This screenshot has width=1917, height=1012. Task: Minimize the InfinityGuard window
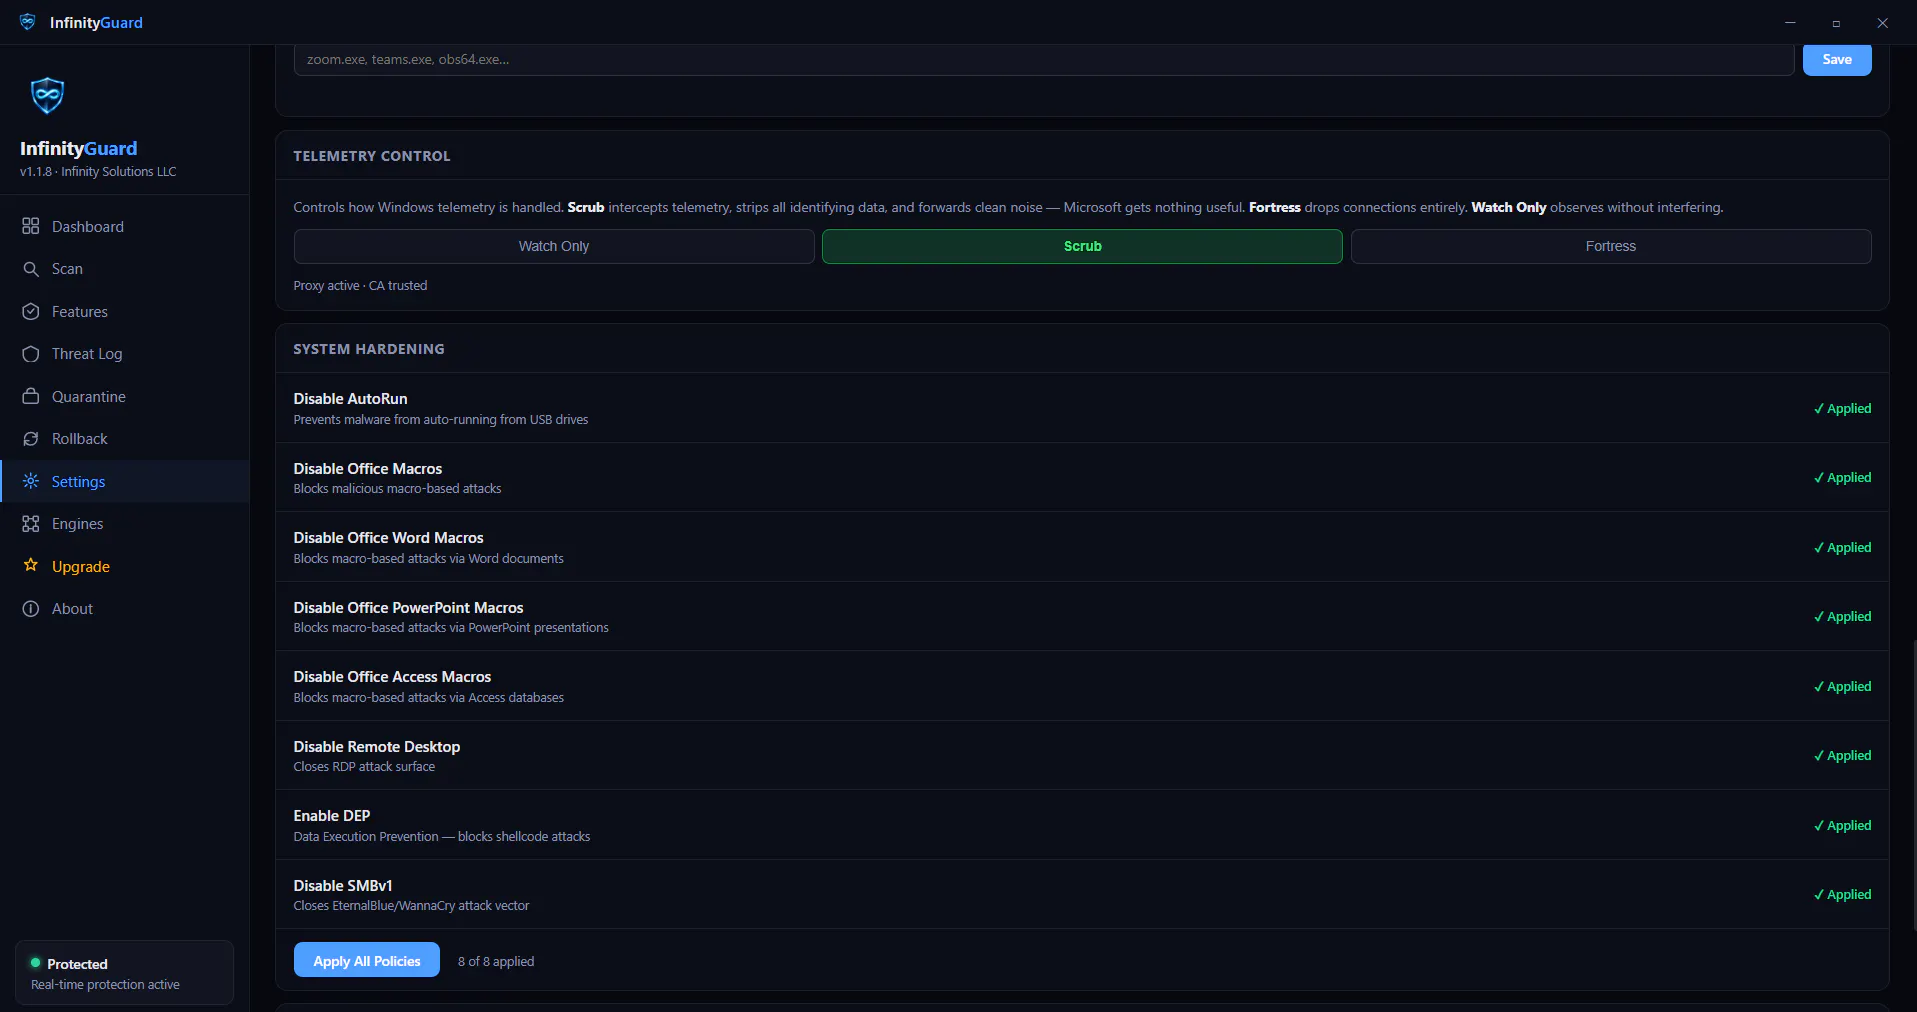[x=1790, y=22]
